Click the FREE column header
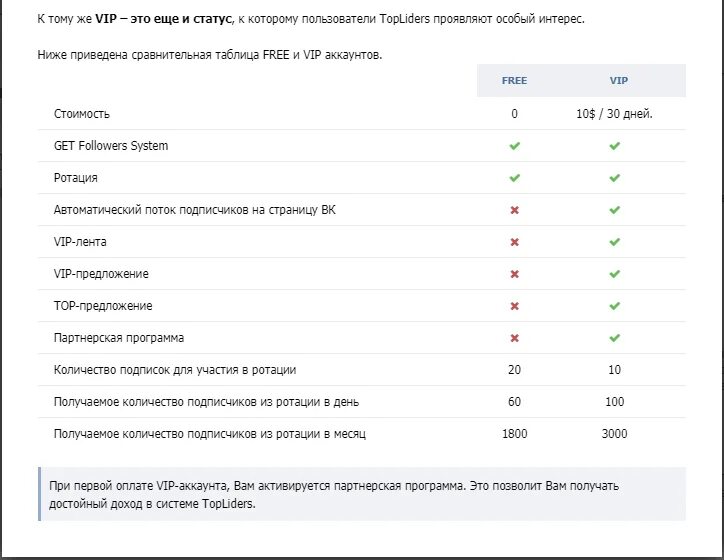This screenshot has height=560, width=724. click(x=514, y=80)
